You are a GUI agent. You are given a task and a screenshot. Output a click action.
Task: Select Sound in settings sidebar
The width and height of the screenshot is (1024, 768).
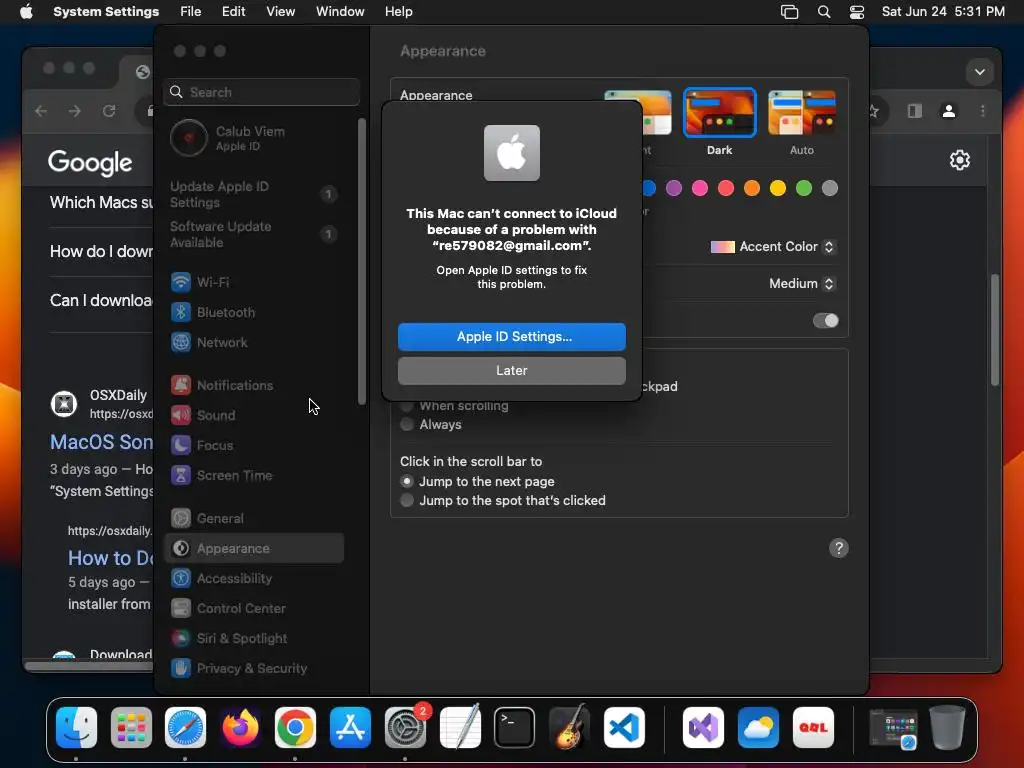[254, 415]
